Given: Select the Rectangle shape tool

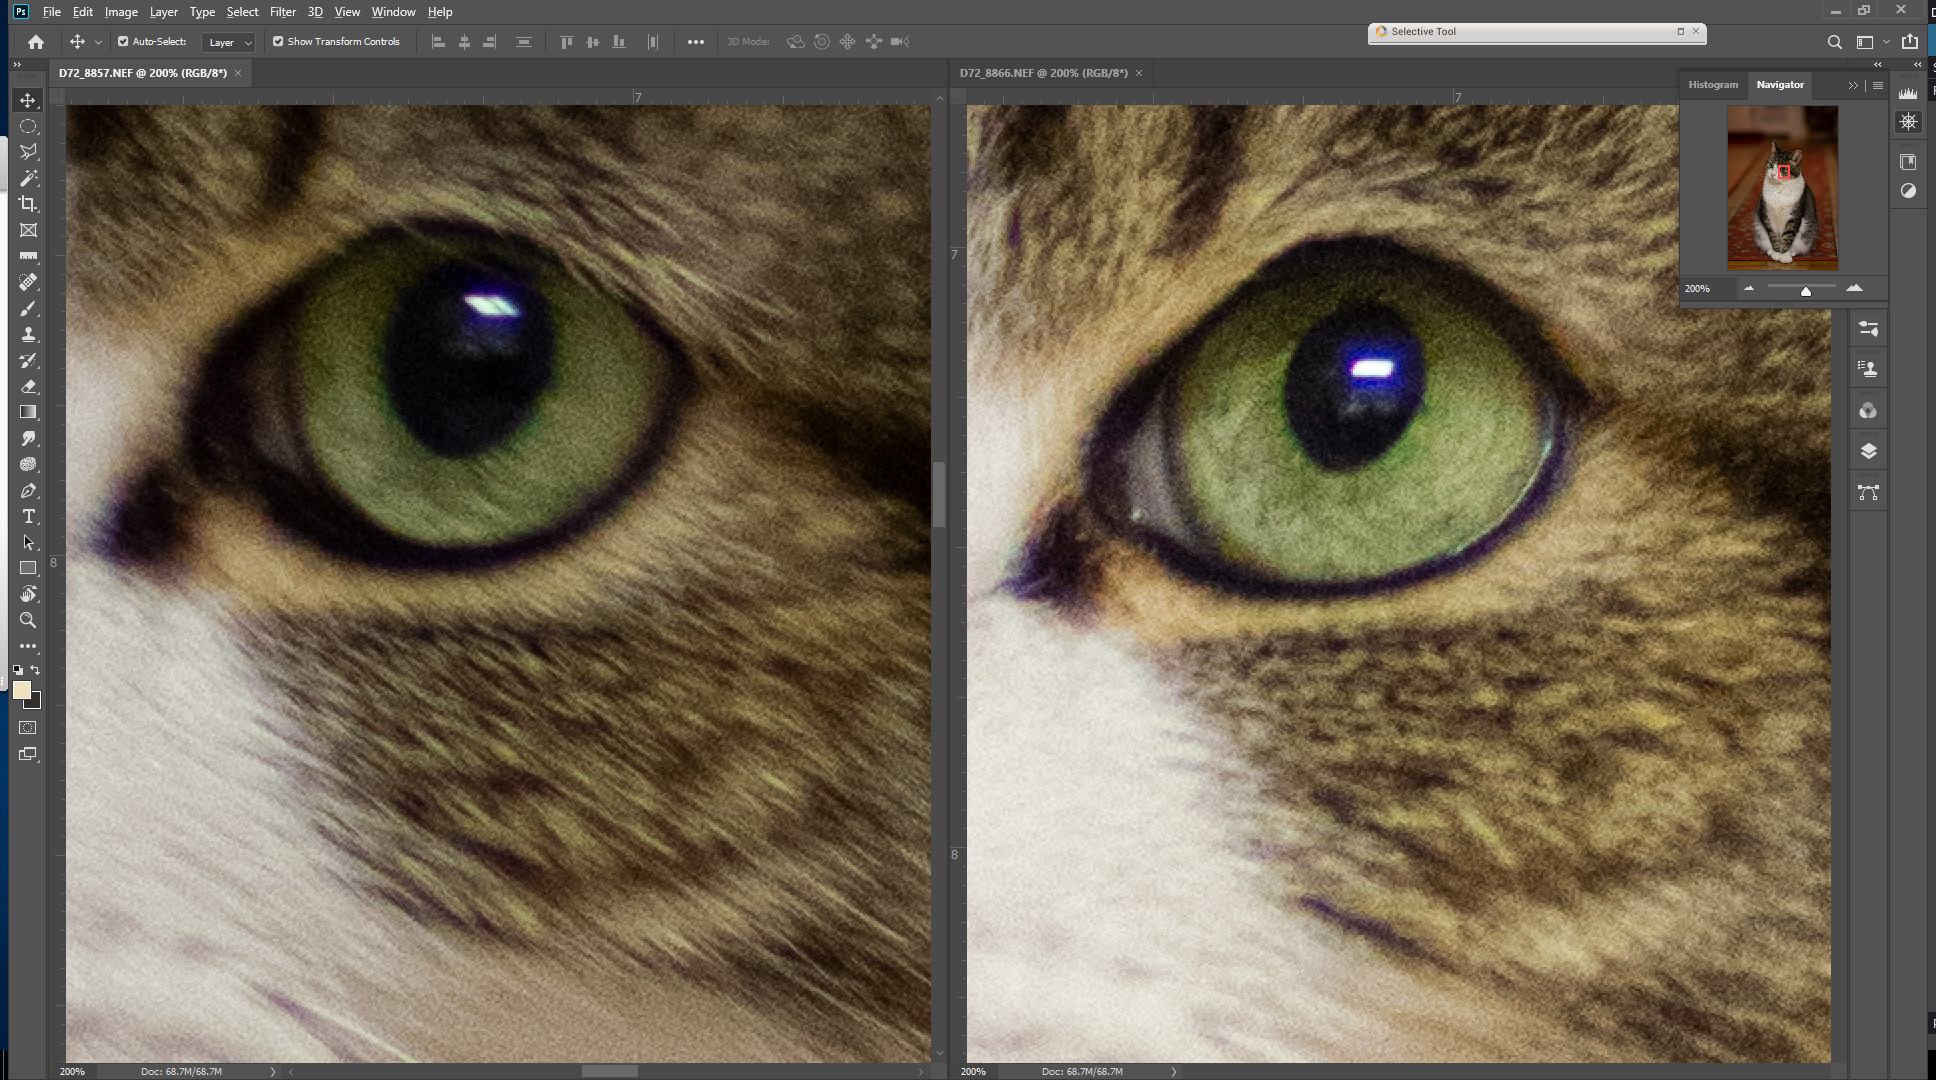Looking at the screenshot, I should 28,568.
